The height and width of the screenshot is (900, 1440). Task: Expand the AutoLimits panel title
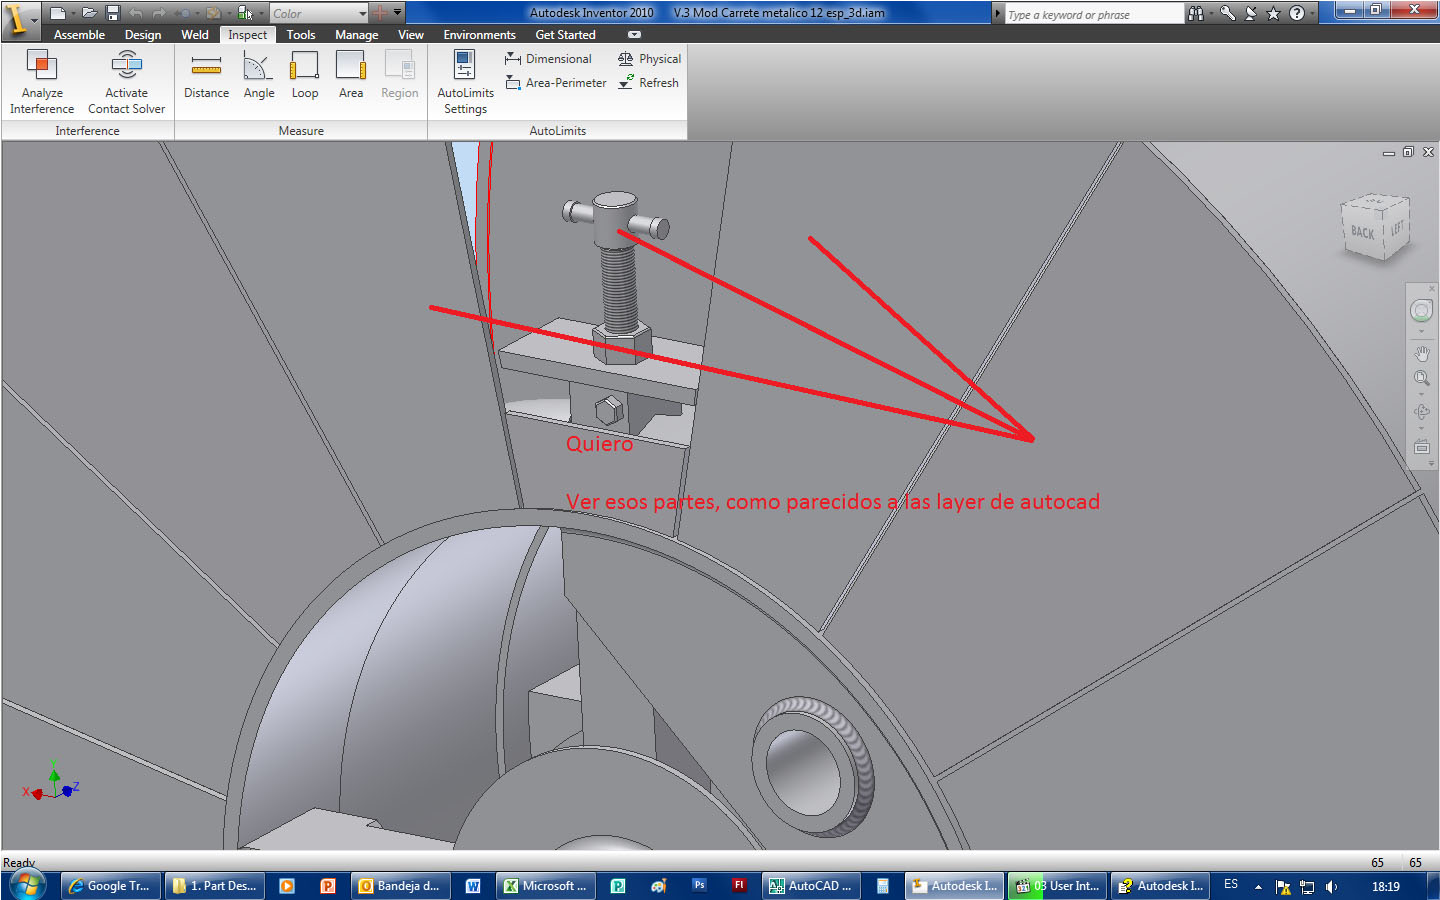(557, 131)
